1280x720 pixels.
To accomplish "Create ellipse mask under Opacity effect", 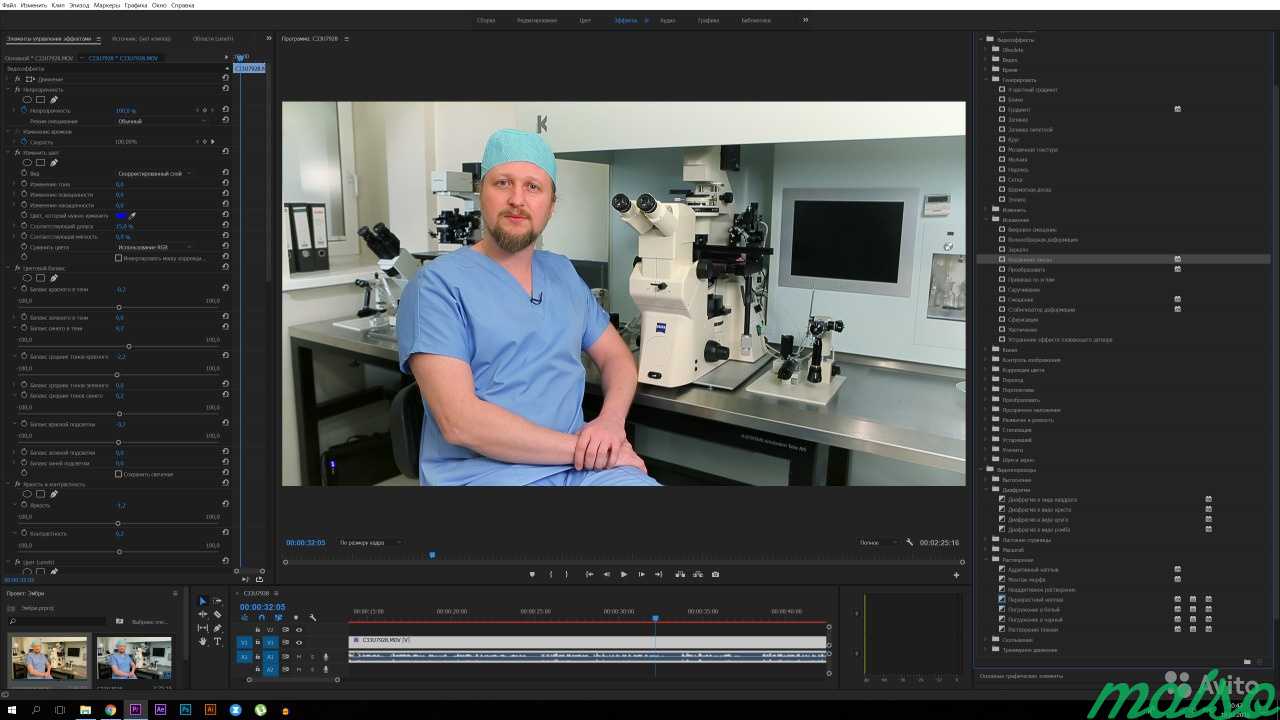I will coord(27,99).
